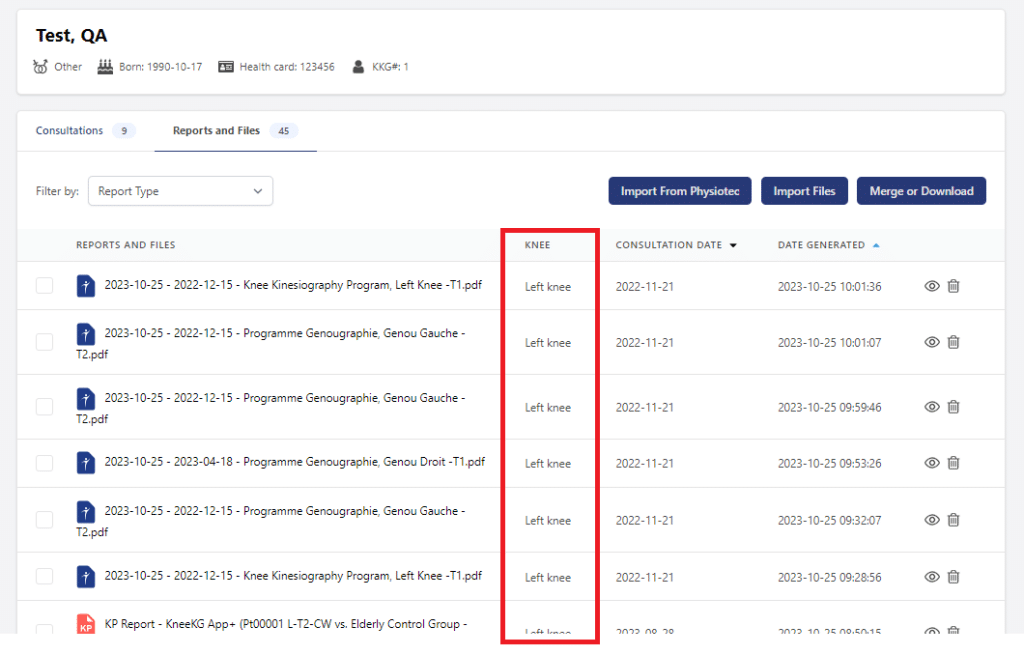Select checkbox for report generated 10:01:36
Viewport: 1024px width, 655px height.
coord(44,285)
